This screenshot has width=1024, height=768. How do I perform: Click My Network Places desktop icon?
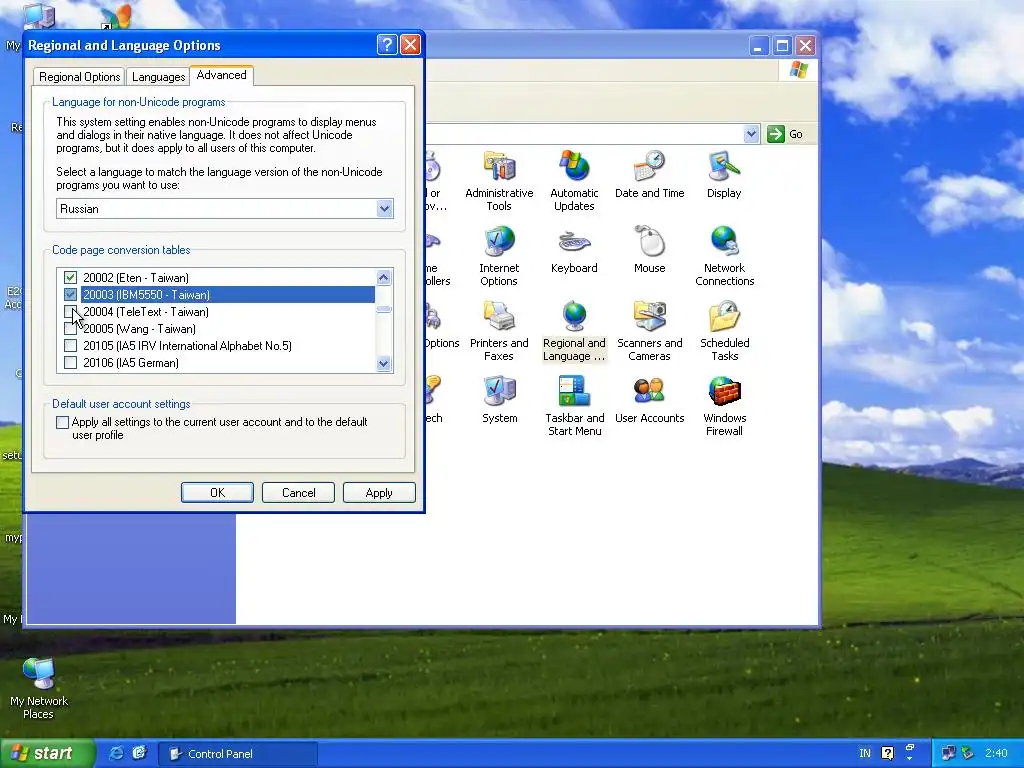[x=39, y=688]
